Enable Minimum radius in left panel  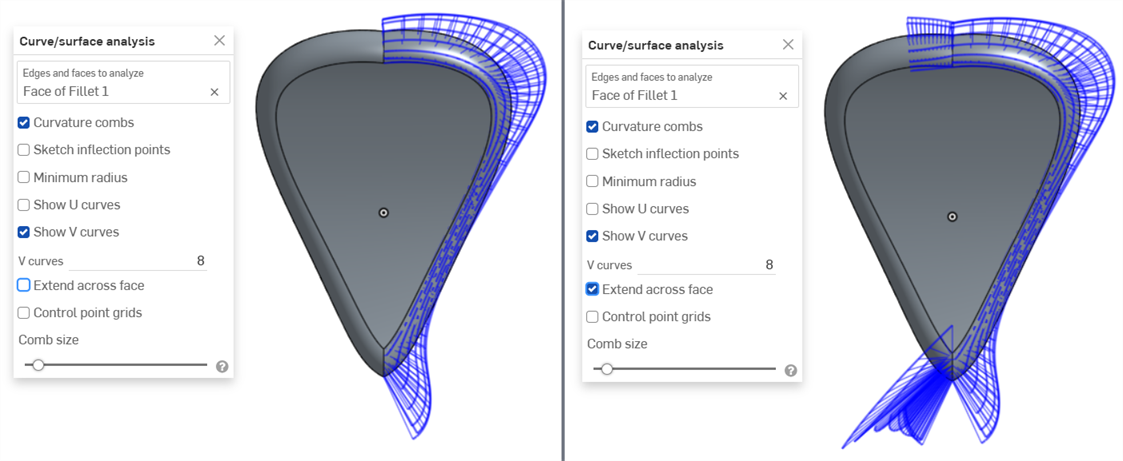[x=24, y=177]
